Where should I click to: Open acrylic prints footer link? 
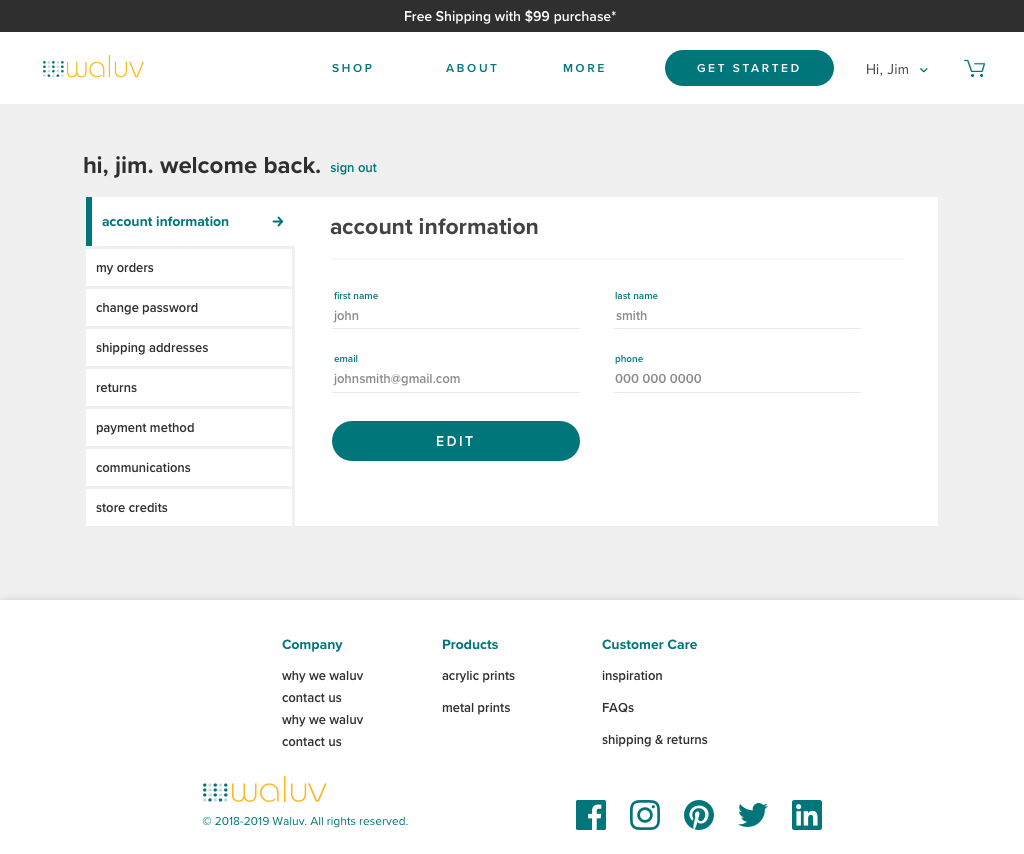[x=479, y=676]
